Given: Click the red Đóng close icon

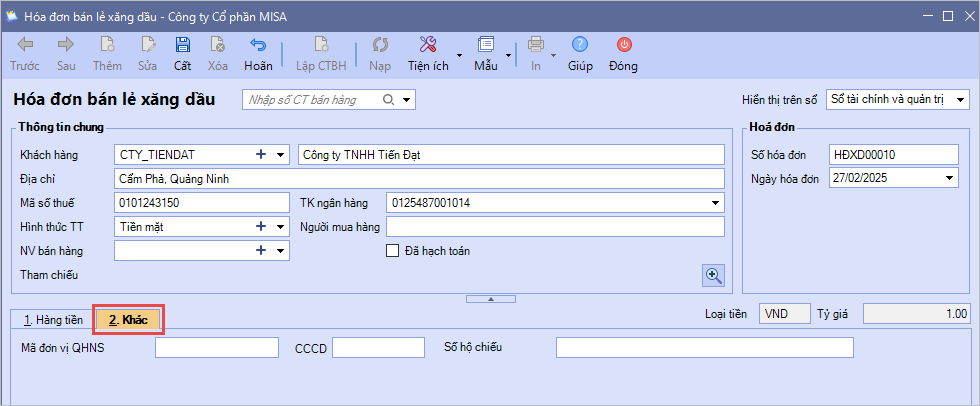Looking at the screenshot, I should 623,45.
